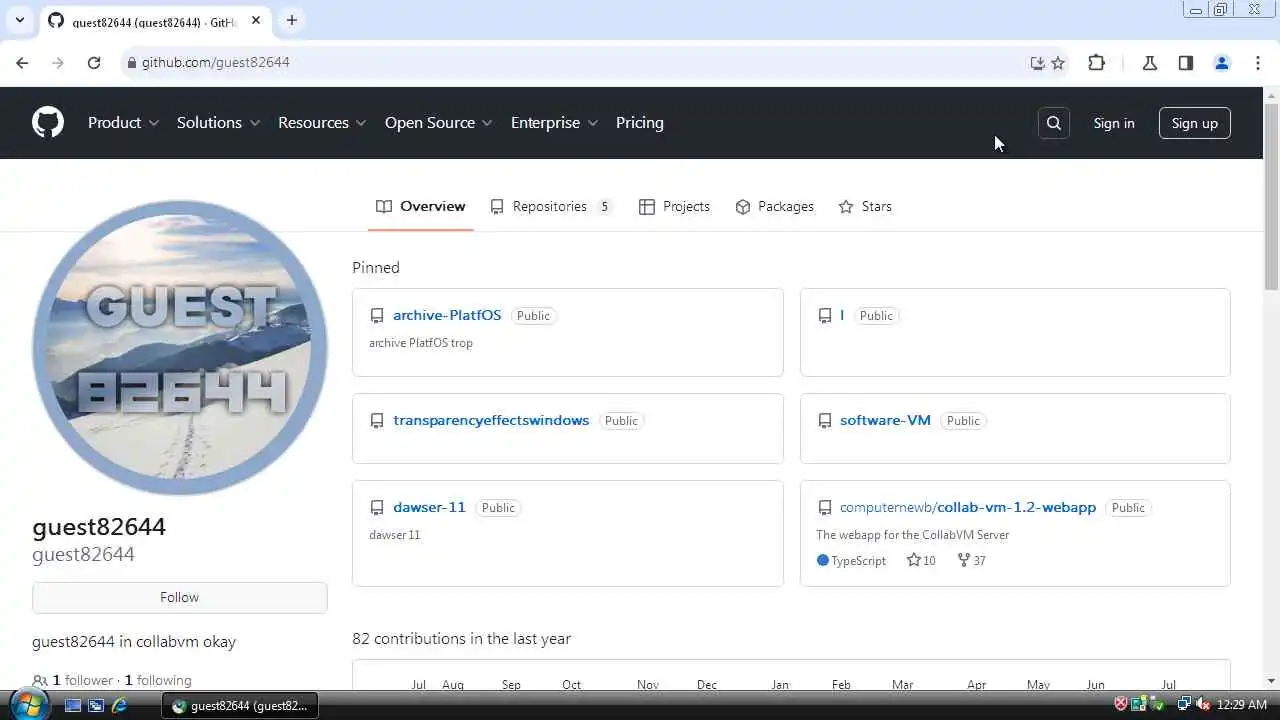Select the guest82644 taskbar window button
This screenshot has height=720, width=1280.
click(240, 705)
